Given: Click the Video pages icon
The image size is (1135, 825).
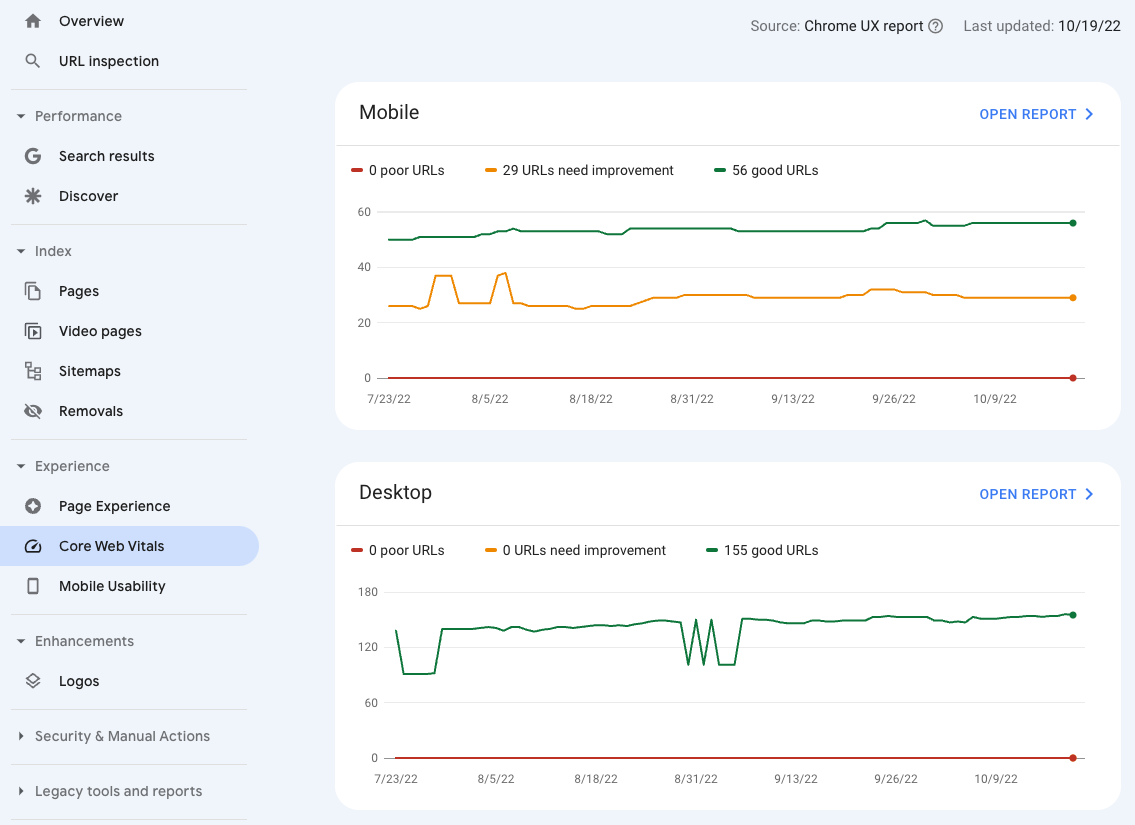Looking at the screenshot, I should [33, 331].
